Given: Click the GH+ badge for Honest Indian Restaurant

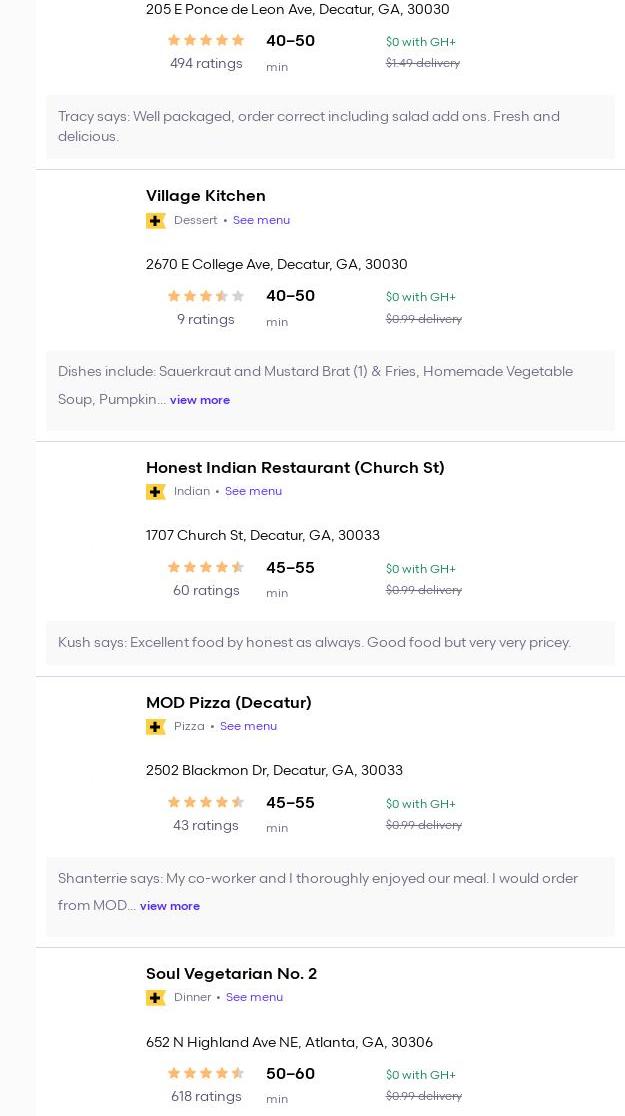Looking at the screenshot, I should (155, 492).
